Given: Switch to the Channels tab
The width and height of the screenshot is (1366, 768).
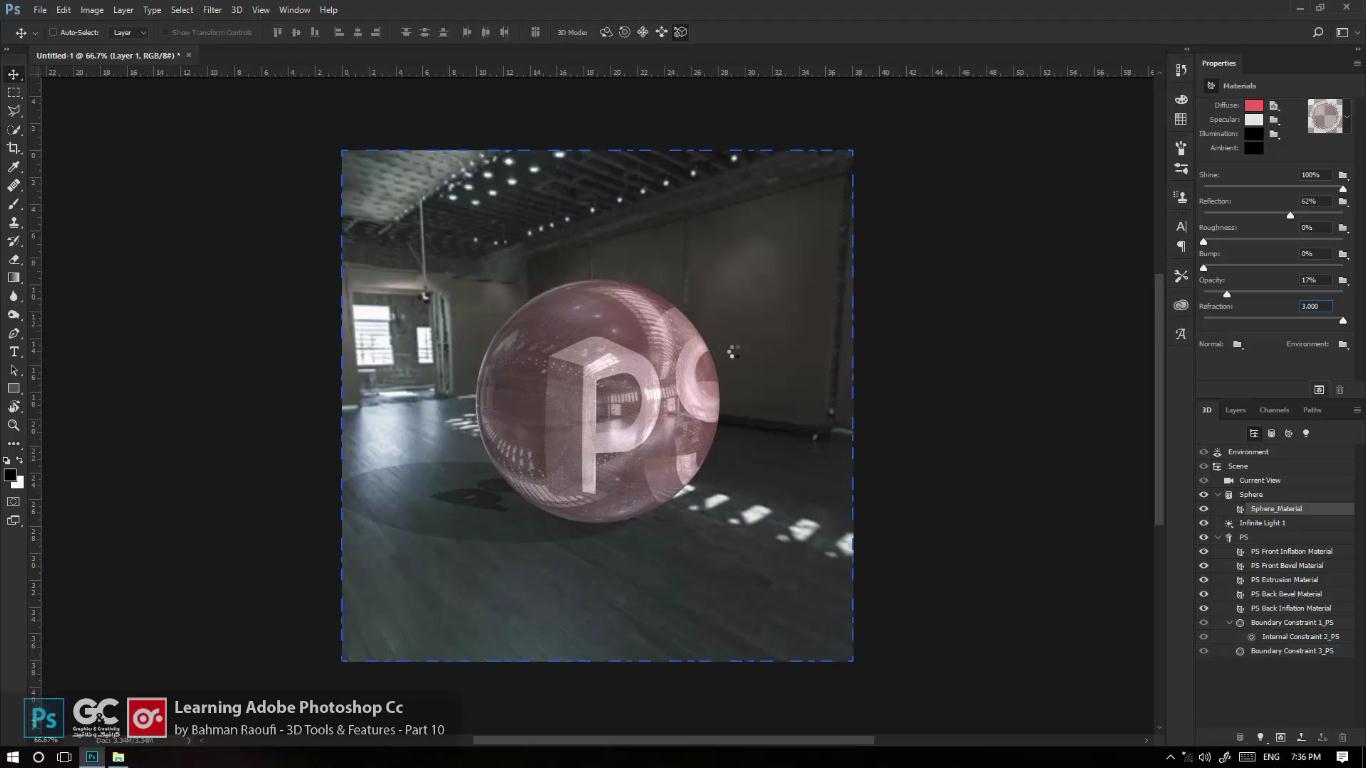Looking at the screenshot, I should pos(1274,410).
